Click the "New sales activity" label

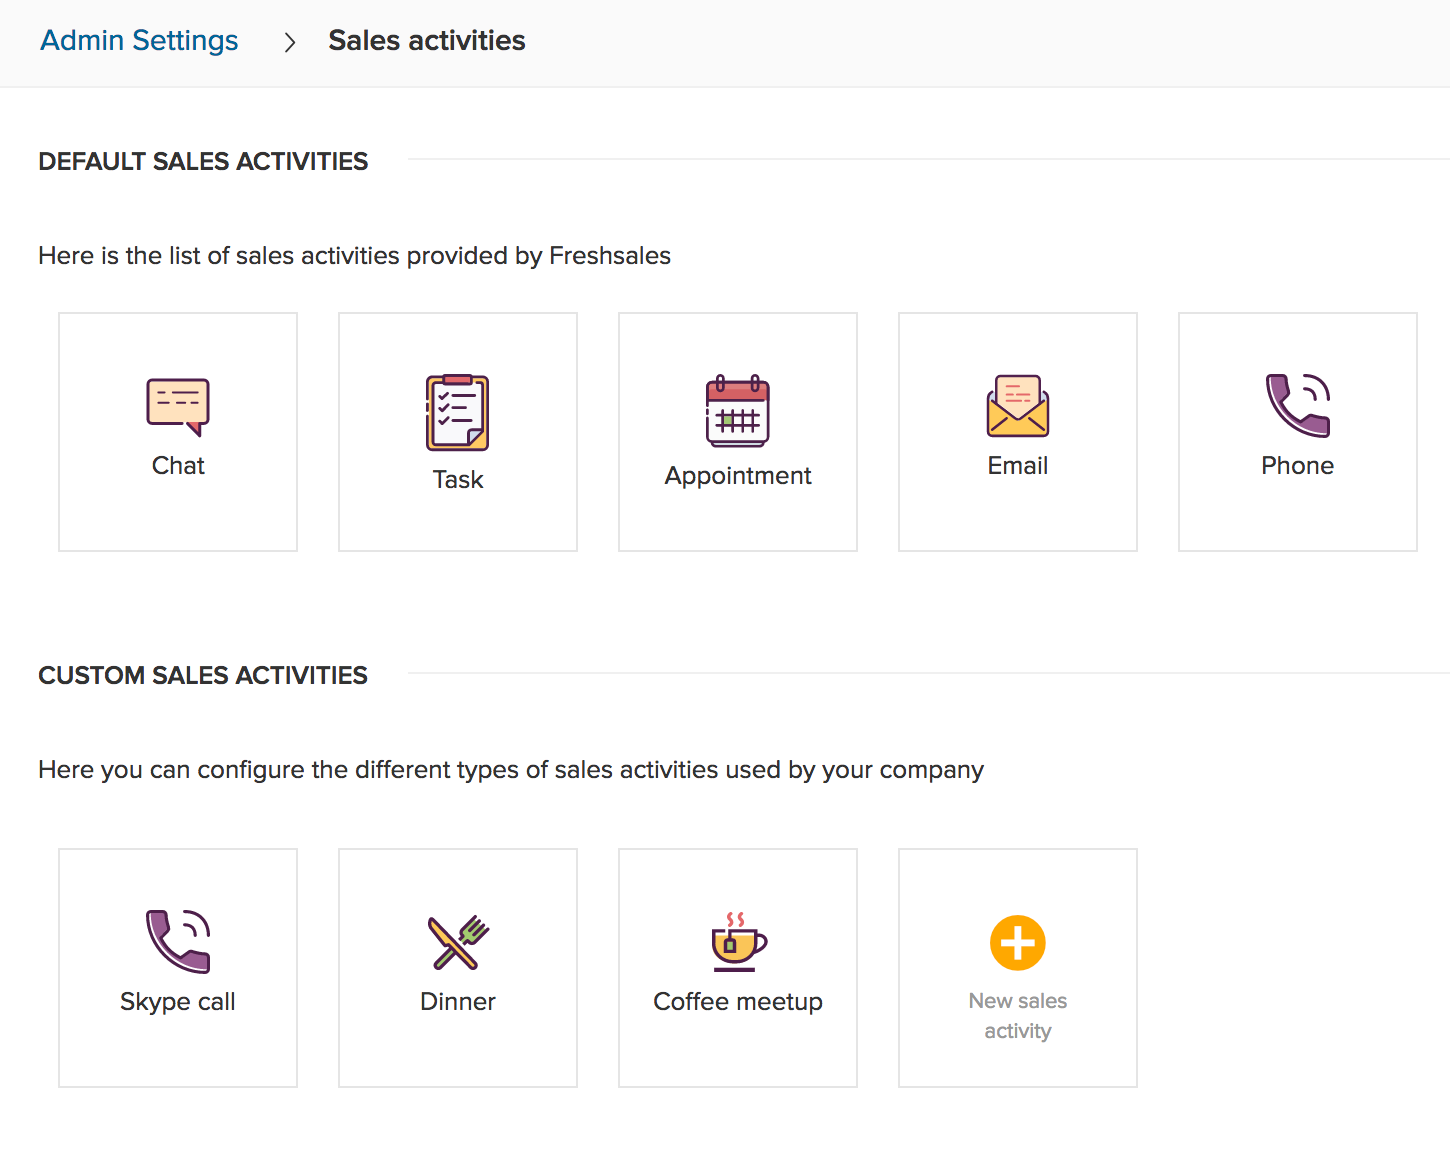pyautogui.click(x=1018, y=1016)
